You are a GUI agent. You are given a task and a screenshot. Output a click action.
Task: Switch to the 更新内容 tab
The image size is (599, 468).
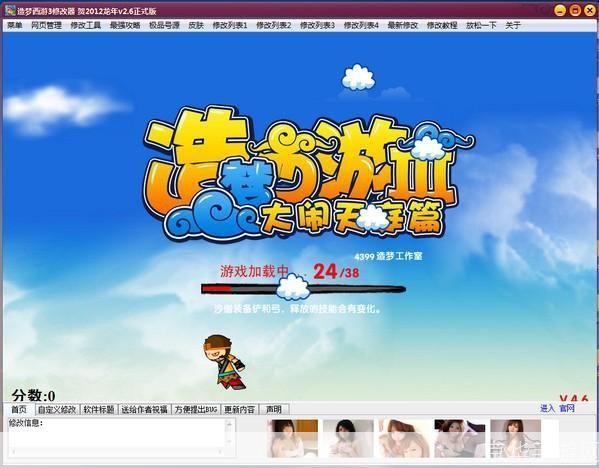(x=240, y=410)
